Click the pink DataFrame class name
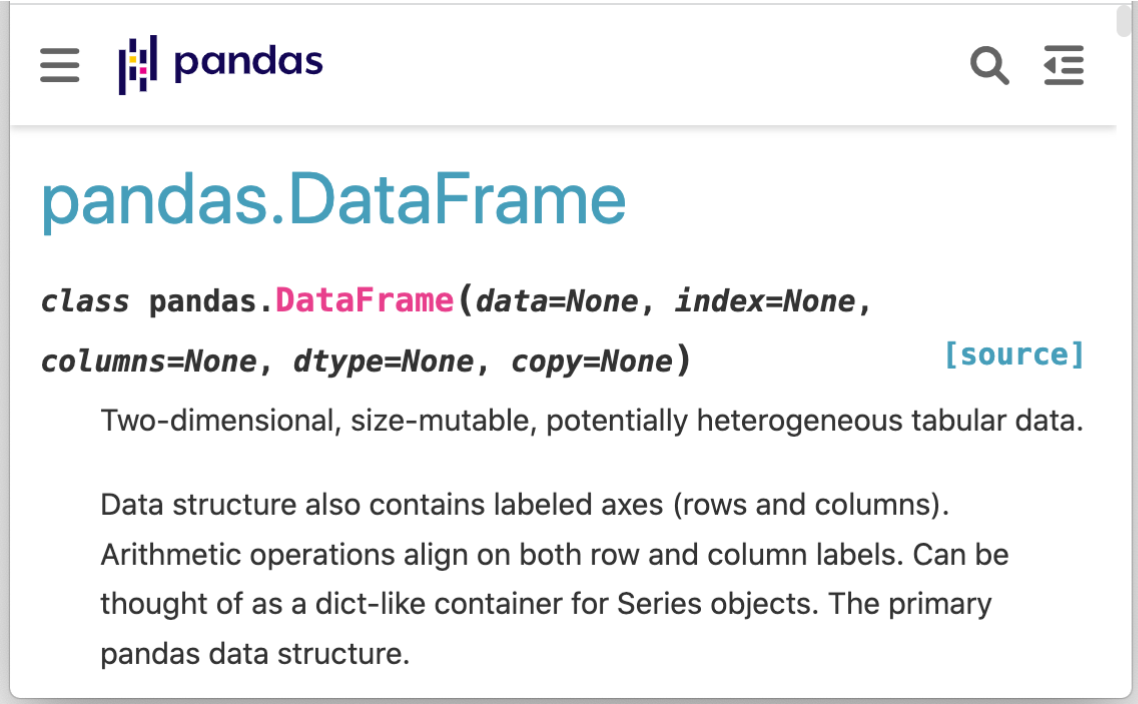This screenshot has height=704, width=1138. click(364, 301)
